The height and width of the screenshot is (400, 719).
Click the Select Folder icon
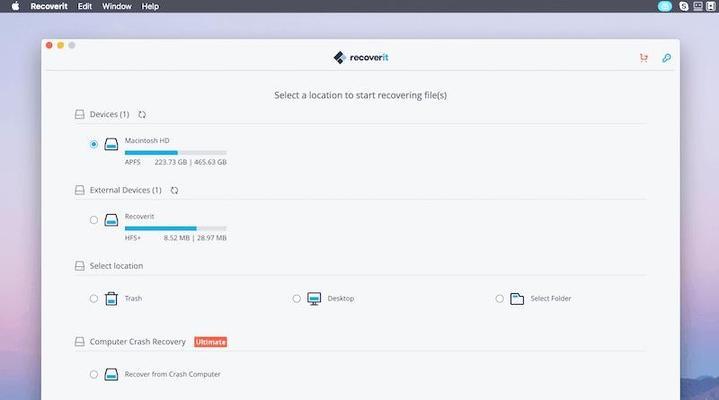pyautogui.click(x=517, y=299)
